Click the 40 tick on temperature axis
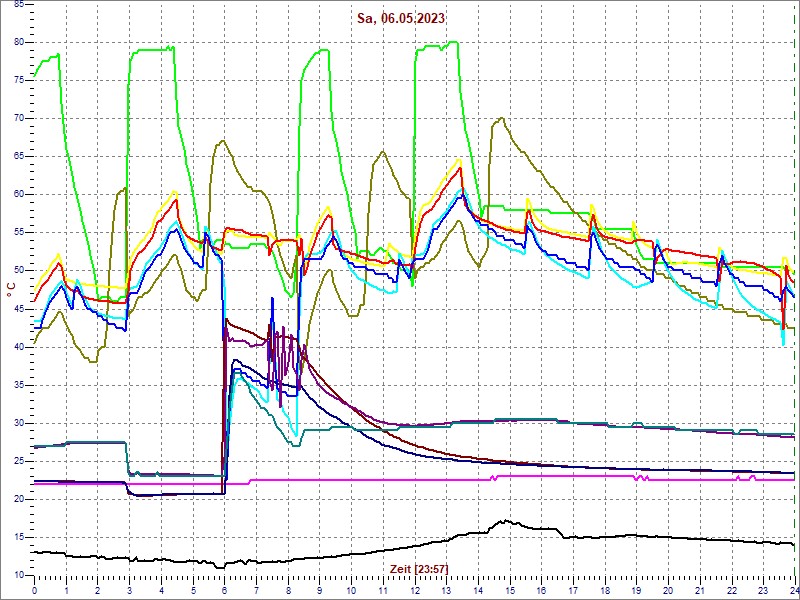The width and height of the screenshot is (800, 600). [x=19, y=347]
